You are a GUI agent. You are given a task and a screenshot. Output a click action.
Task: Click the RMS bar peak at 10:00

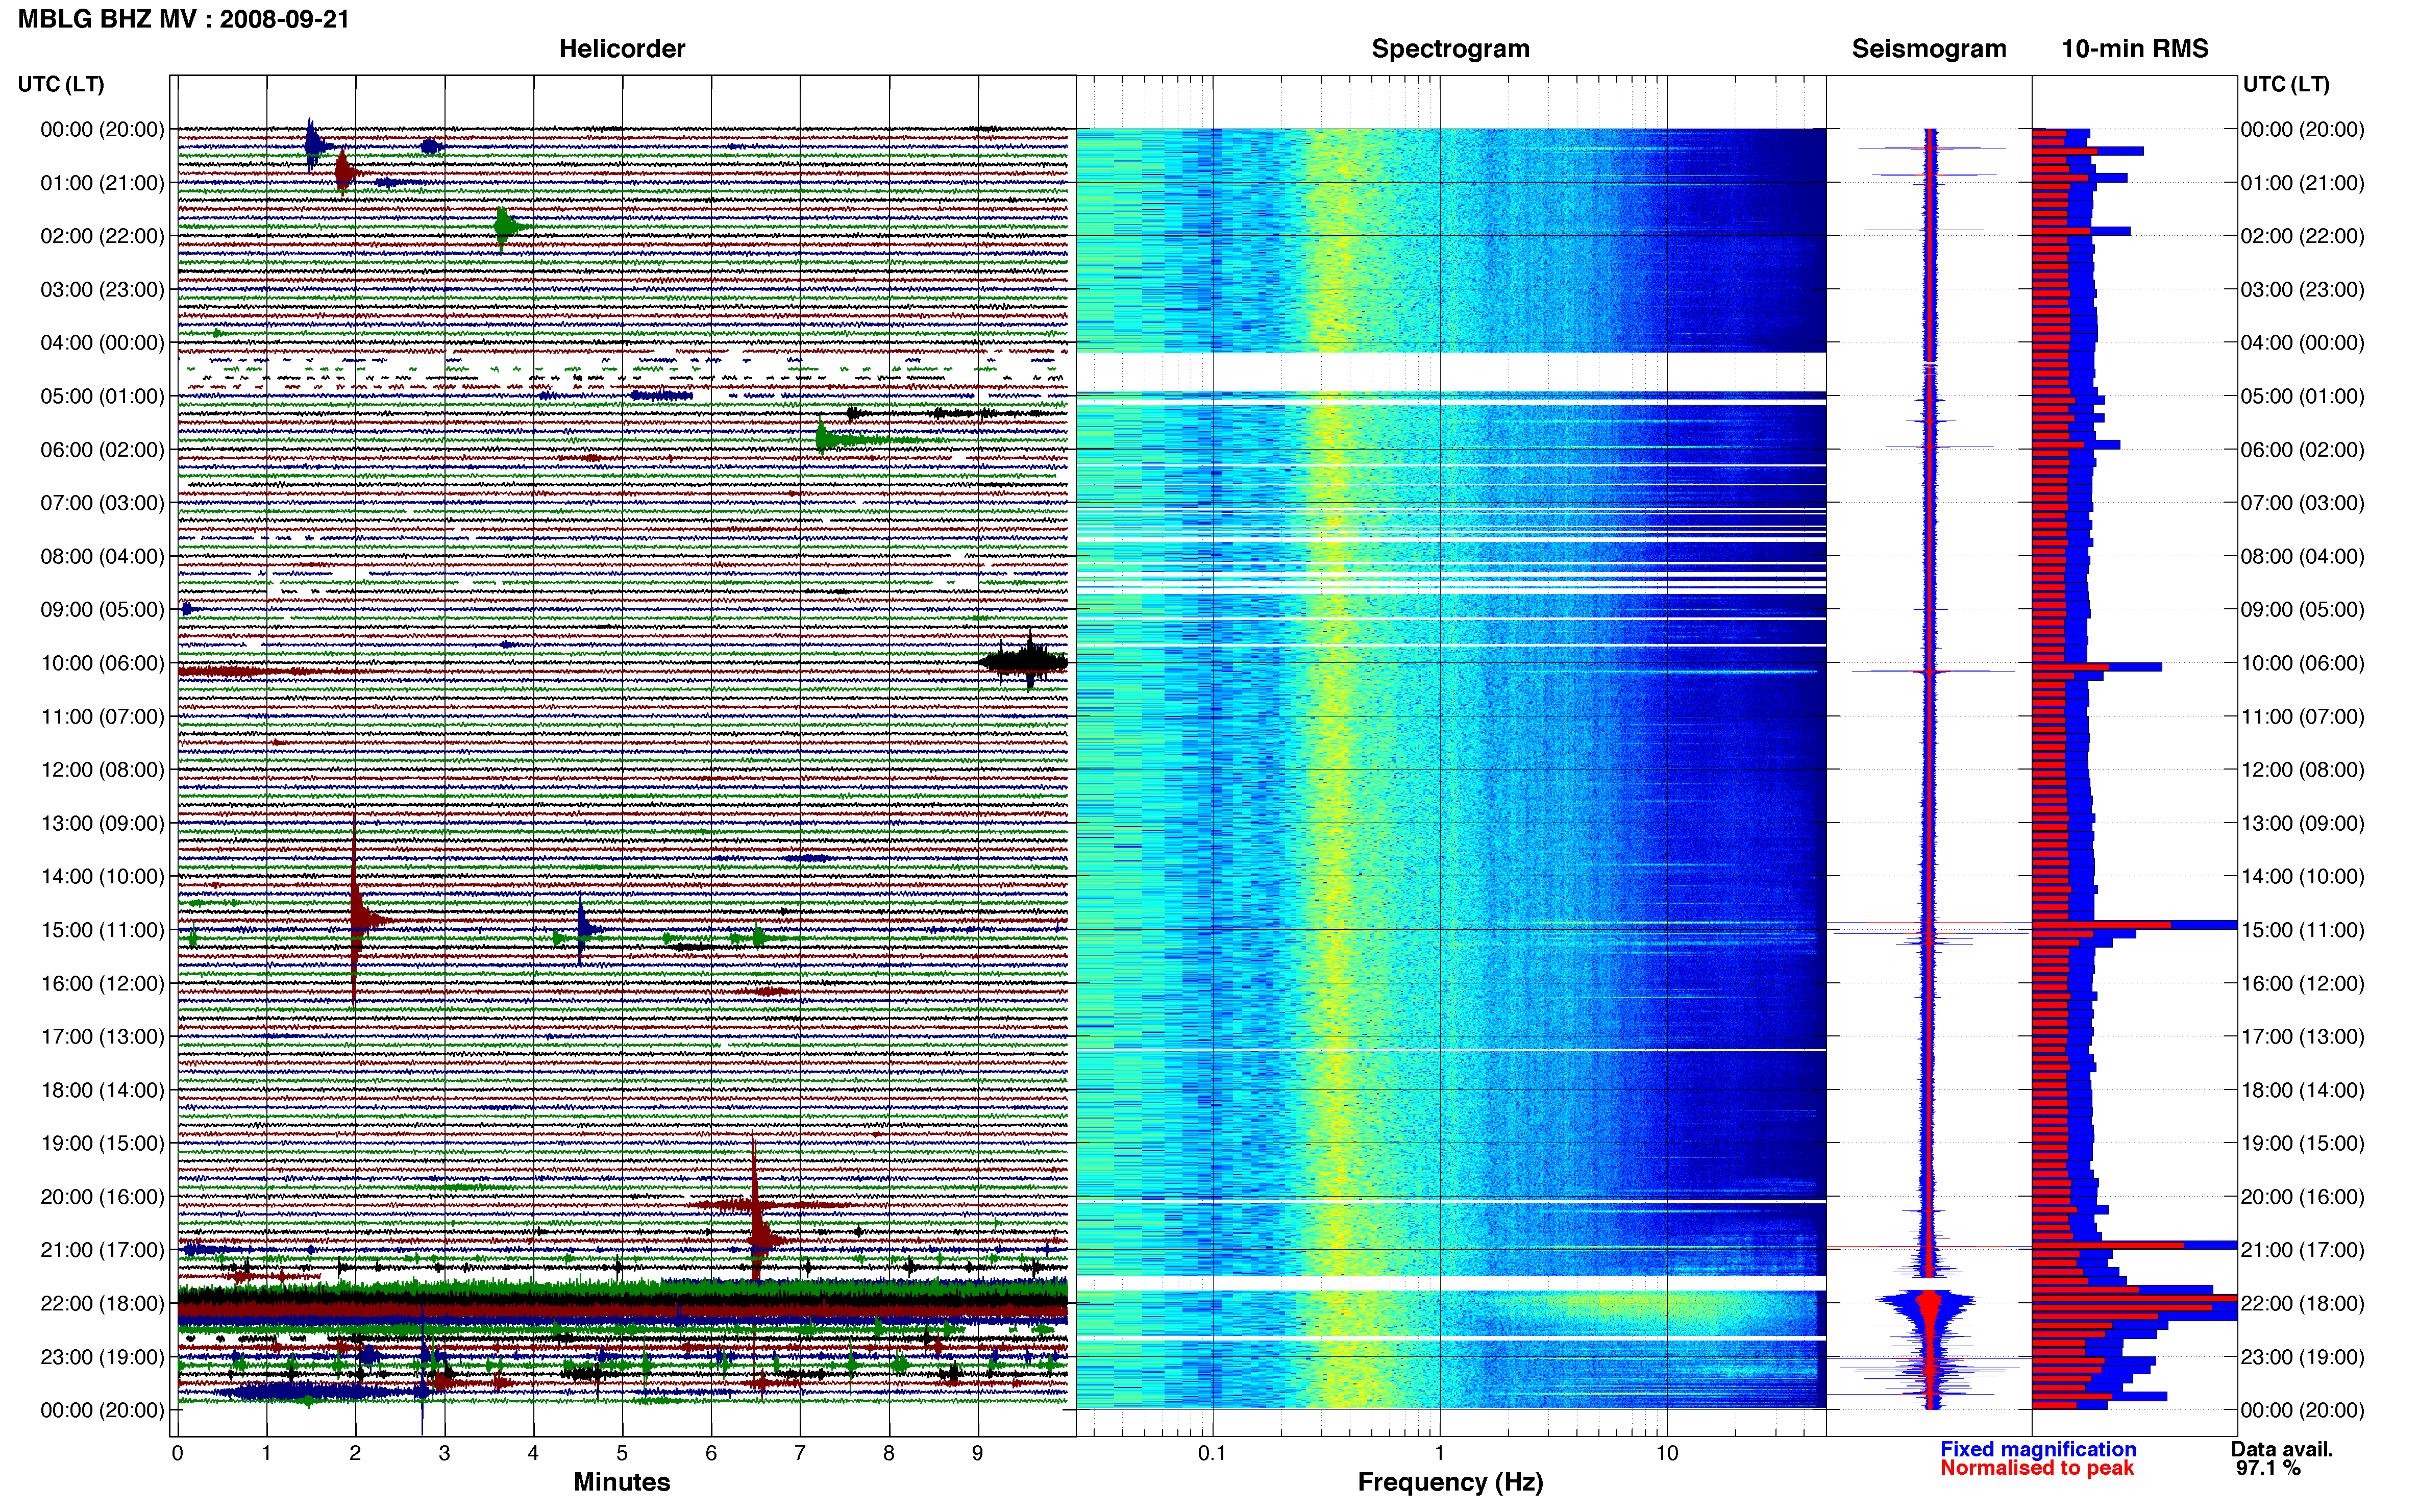(2096, 666)
